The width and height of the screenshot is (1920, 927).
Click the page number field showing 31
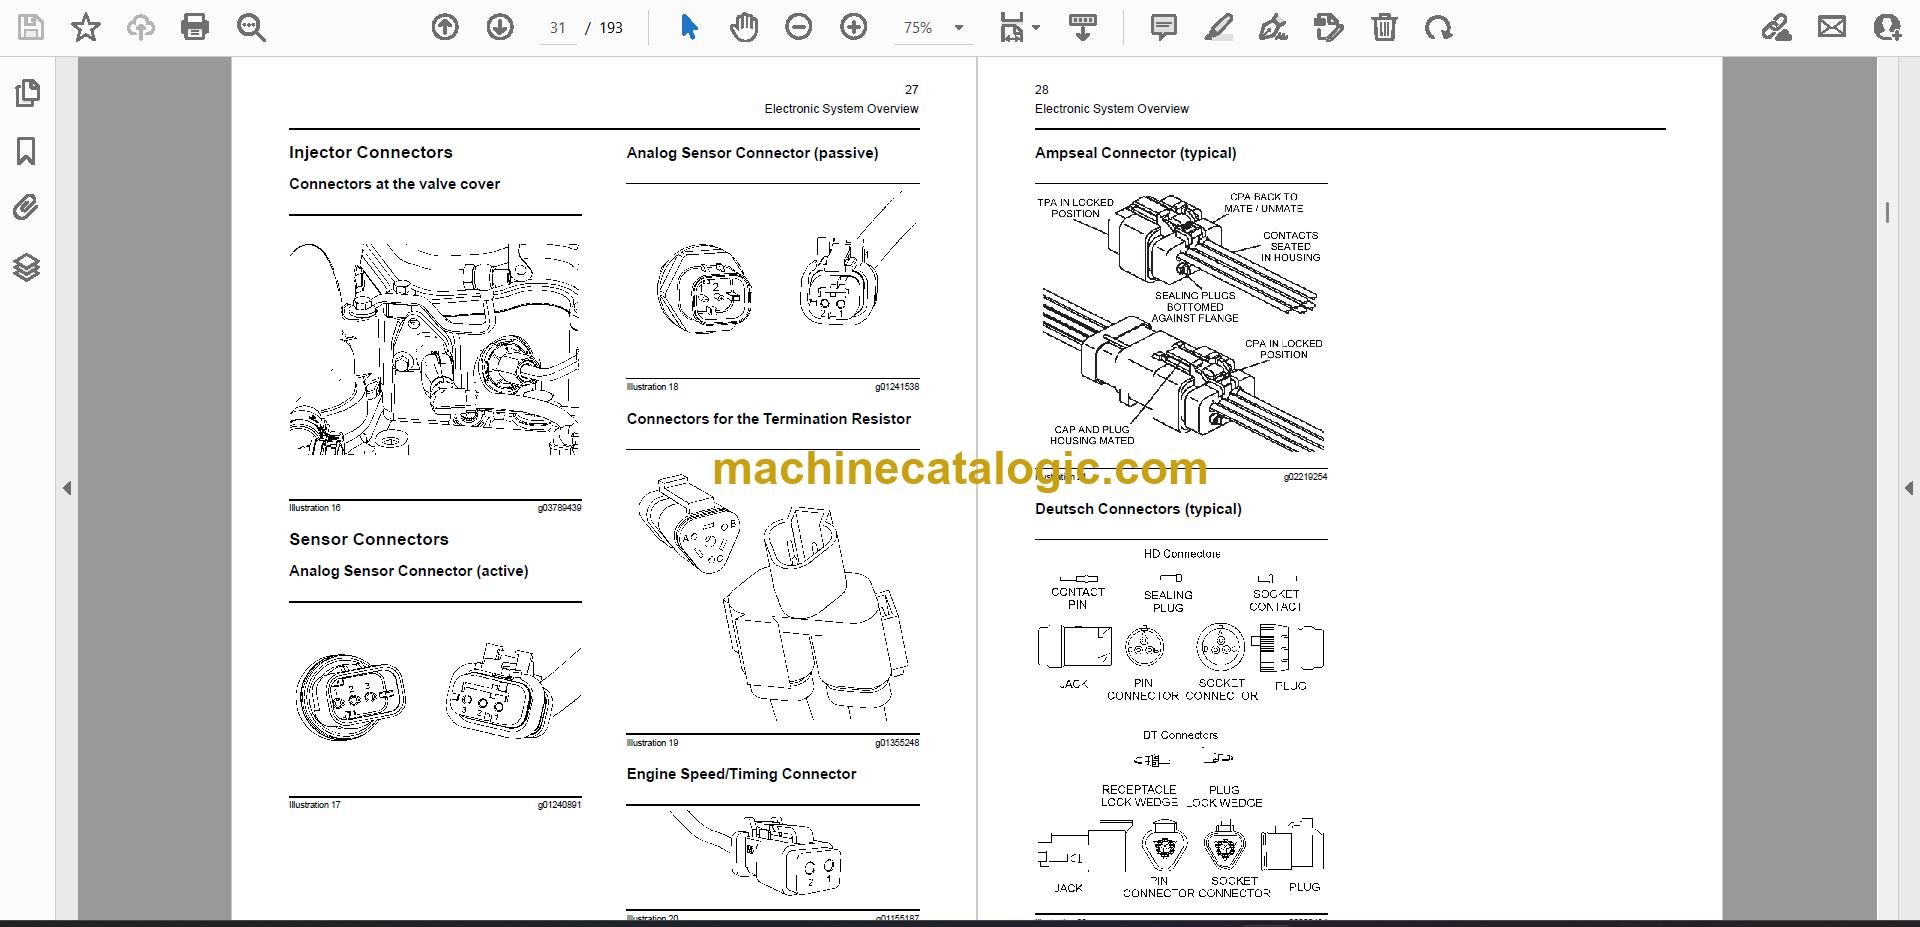[558, 28]
